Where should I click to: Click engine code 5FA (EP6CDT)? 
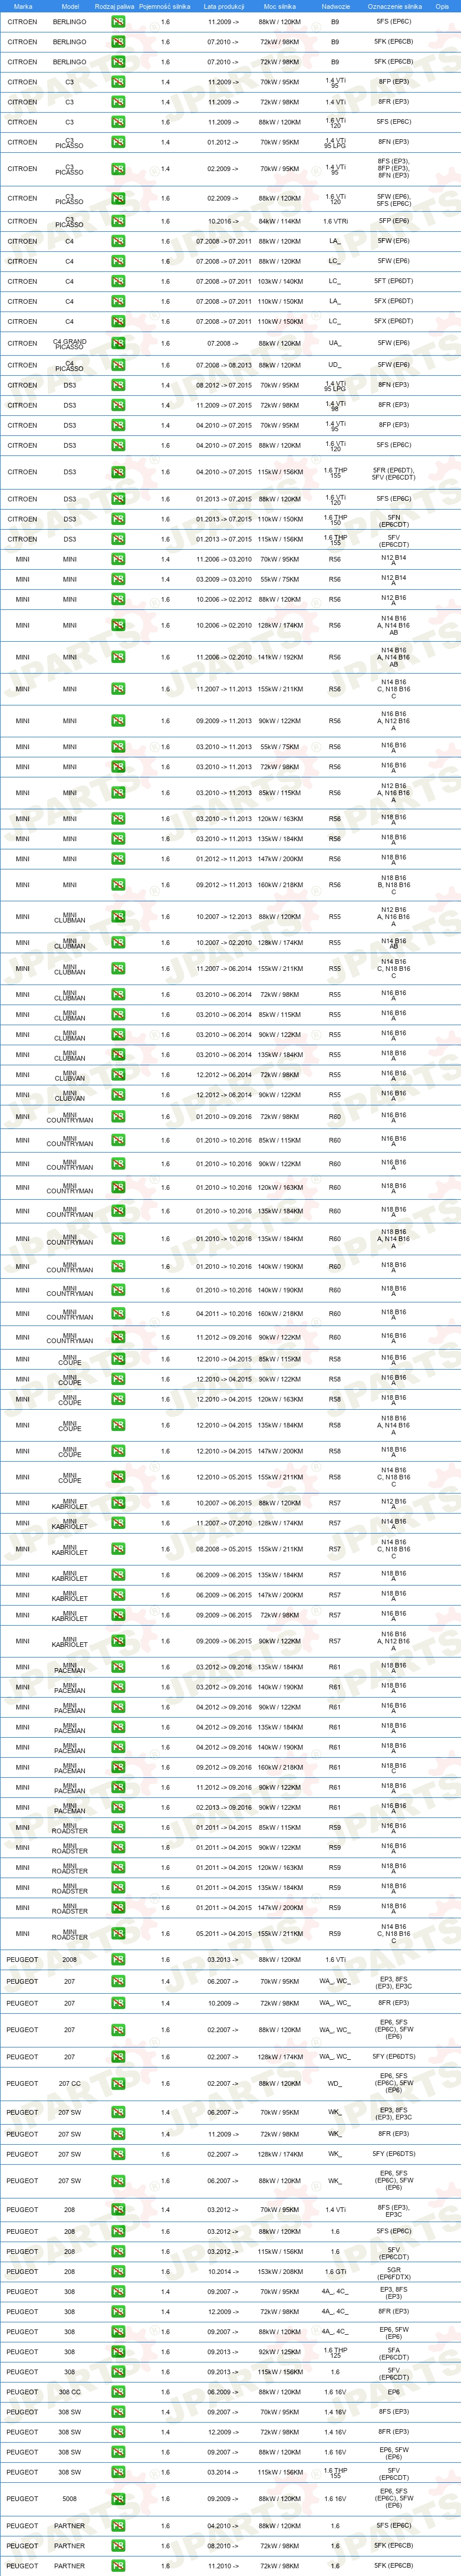coord(393,2351)
